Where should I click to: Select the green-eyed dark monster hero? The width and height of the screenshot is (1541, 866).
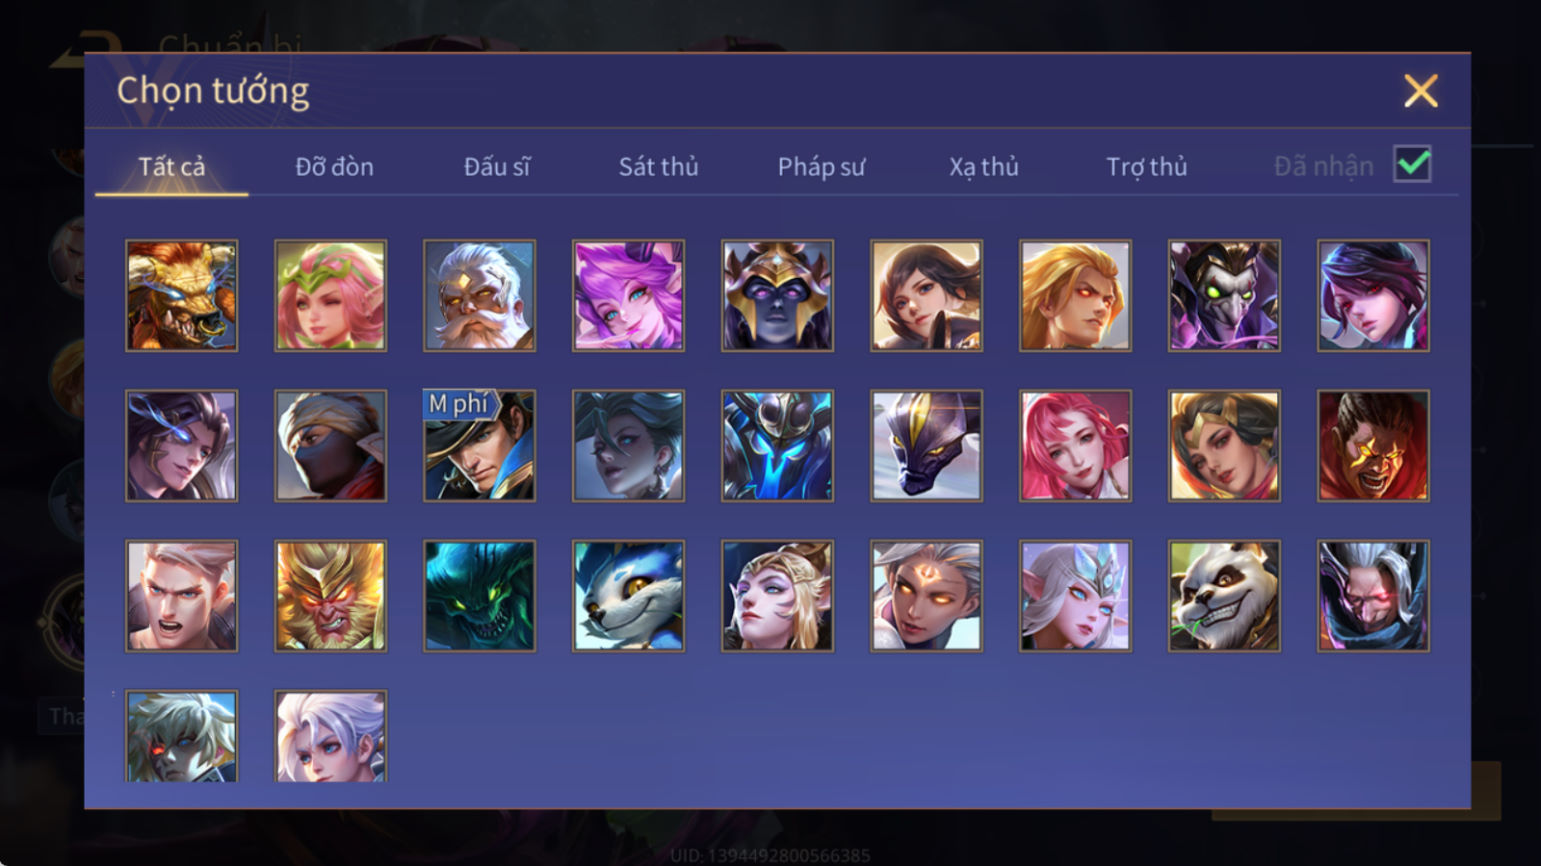pyautogui.click(x=479, y=596)
